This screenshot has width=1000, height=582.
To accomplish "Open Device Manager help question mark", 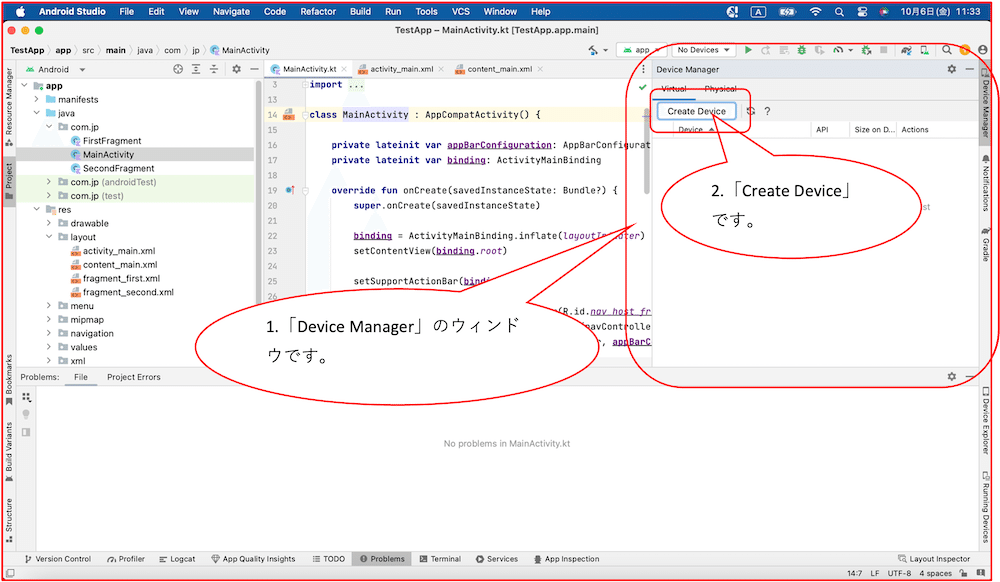I will coord(767,111).
